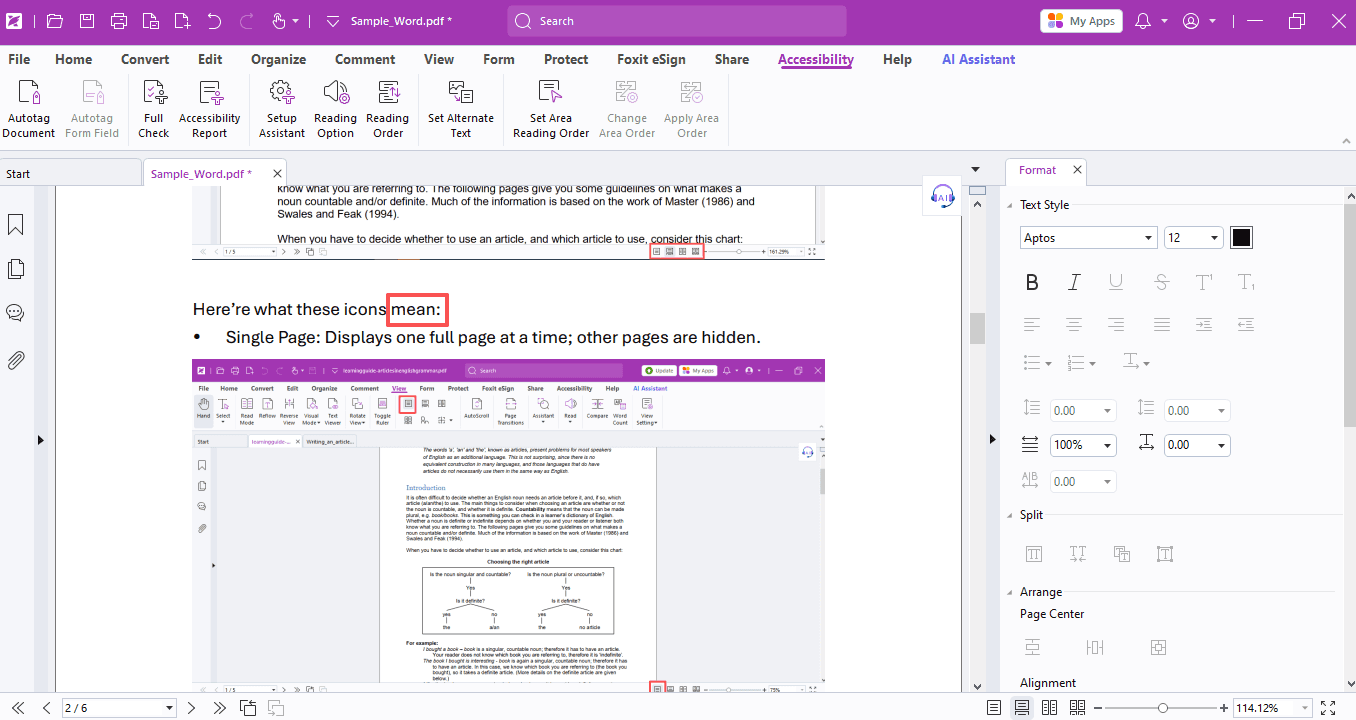Image resolution: width=1356 pixels, height=720 pixels.
Task: Open notifications bell
Action: (x=1144, y=21)
